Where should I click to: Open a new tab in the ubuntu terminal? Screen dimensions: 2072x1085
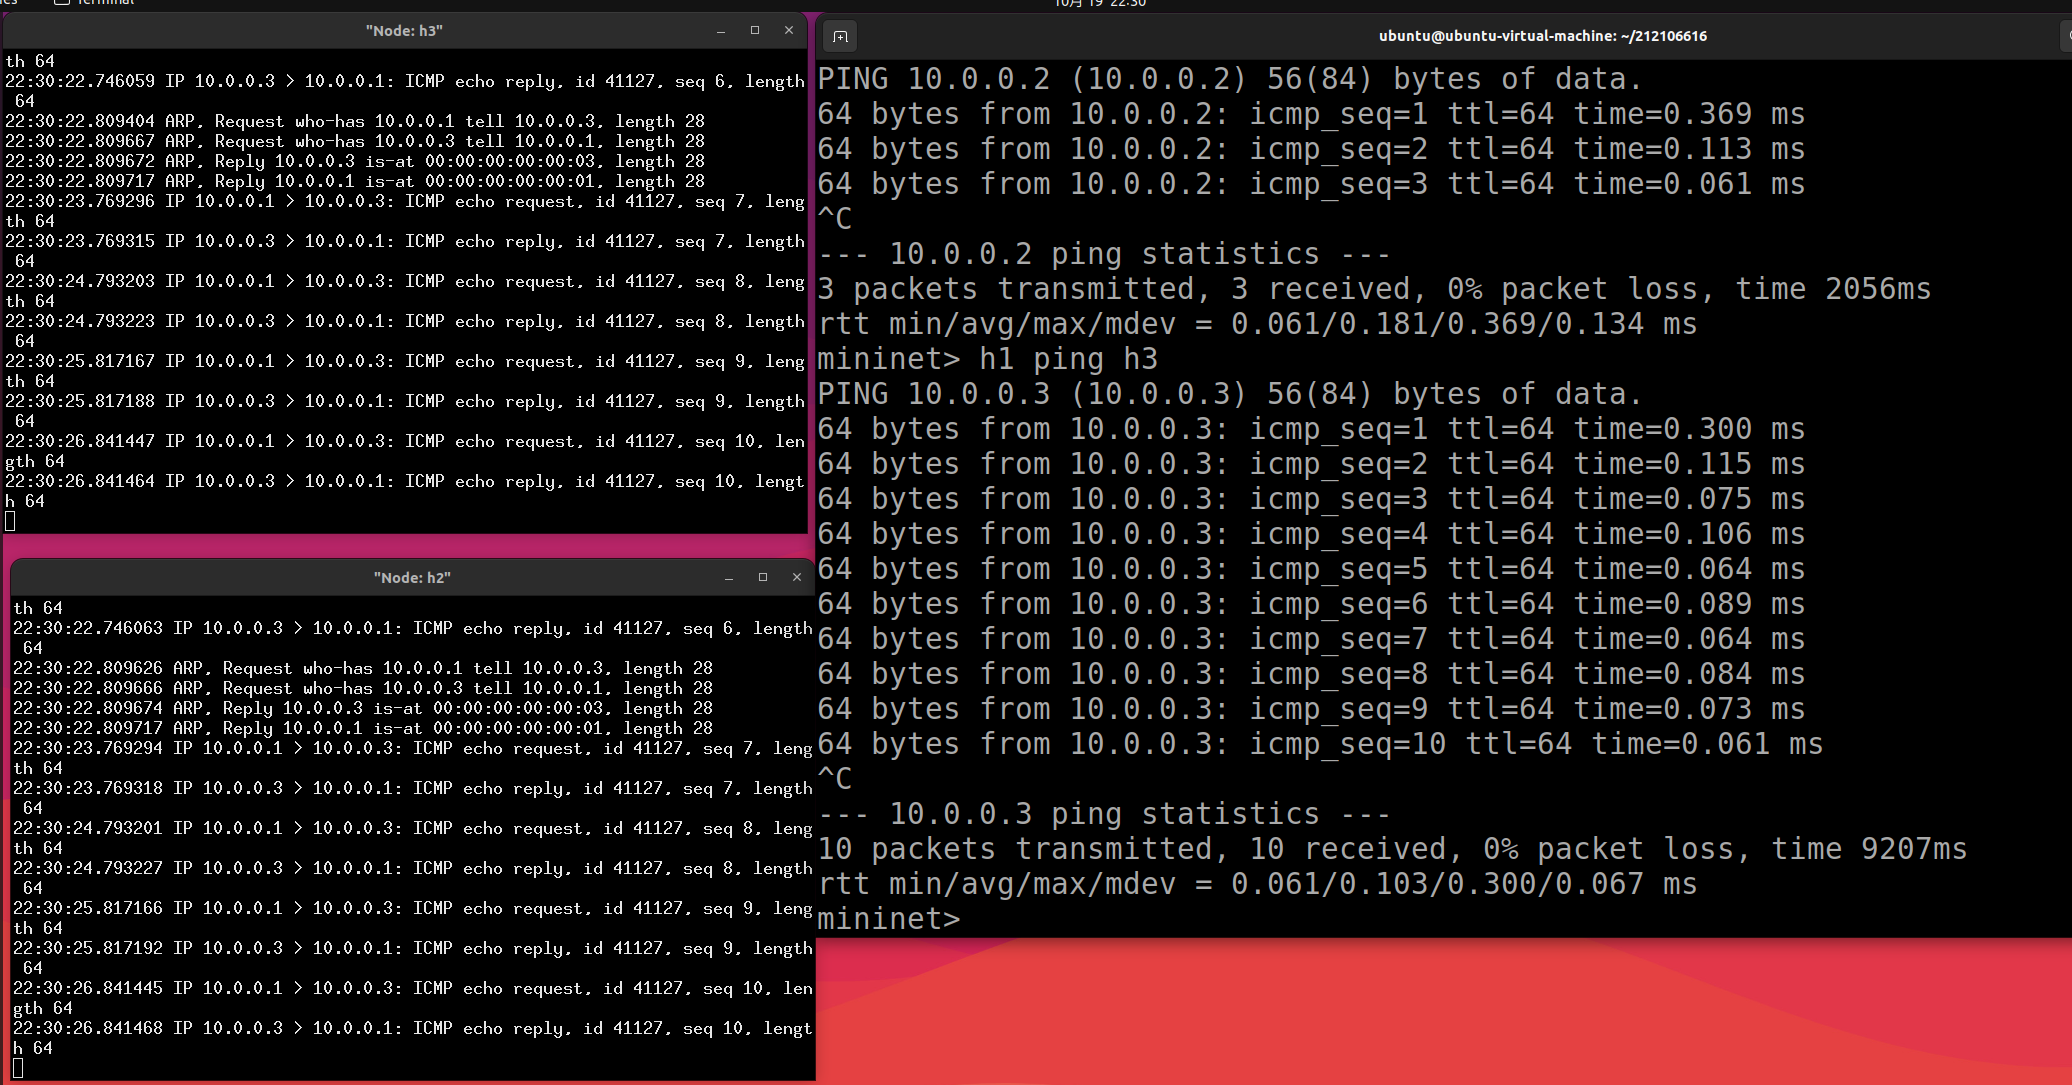coord(840,37)
